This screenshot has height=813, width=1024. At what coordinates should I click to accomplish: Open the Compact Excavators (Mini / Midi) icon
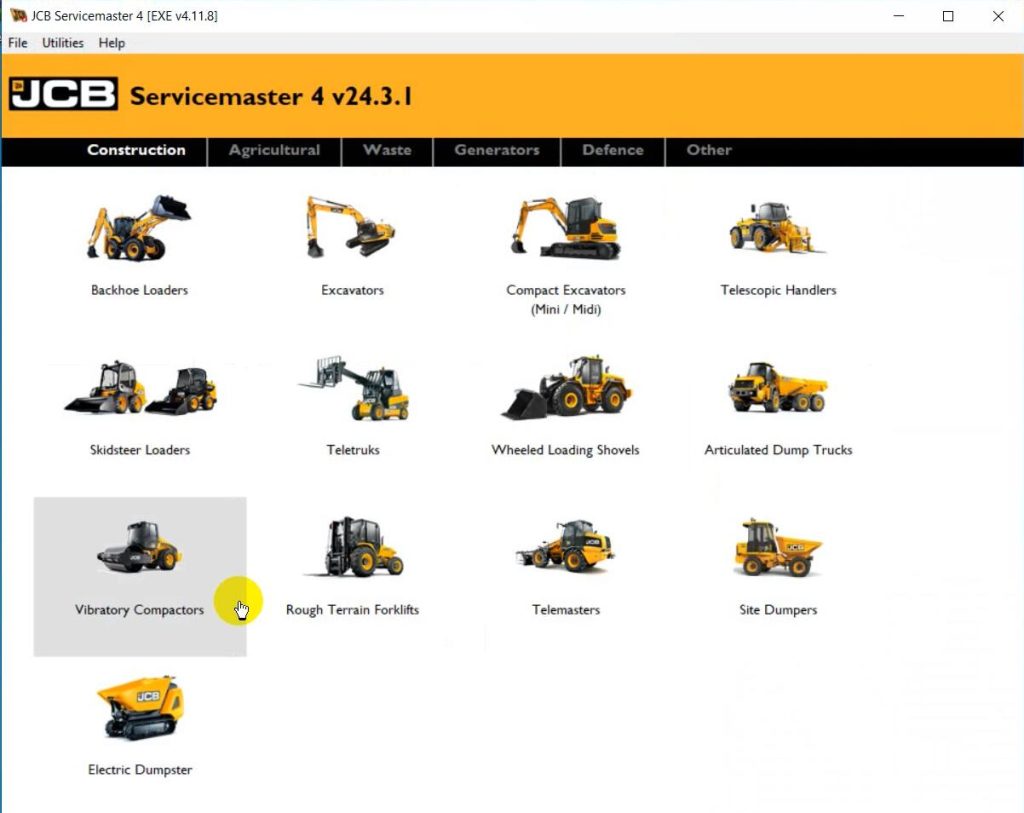566,228
